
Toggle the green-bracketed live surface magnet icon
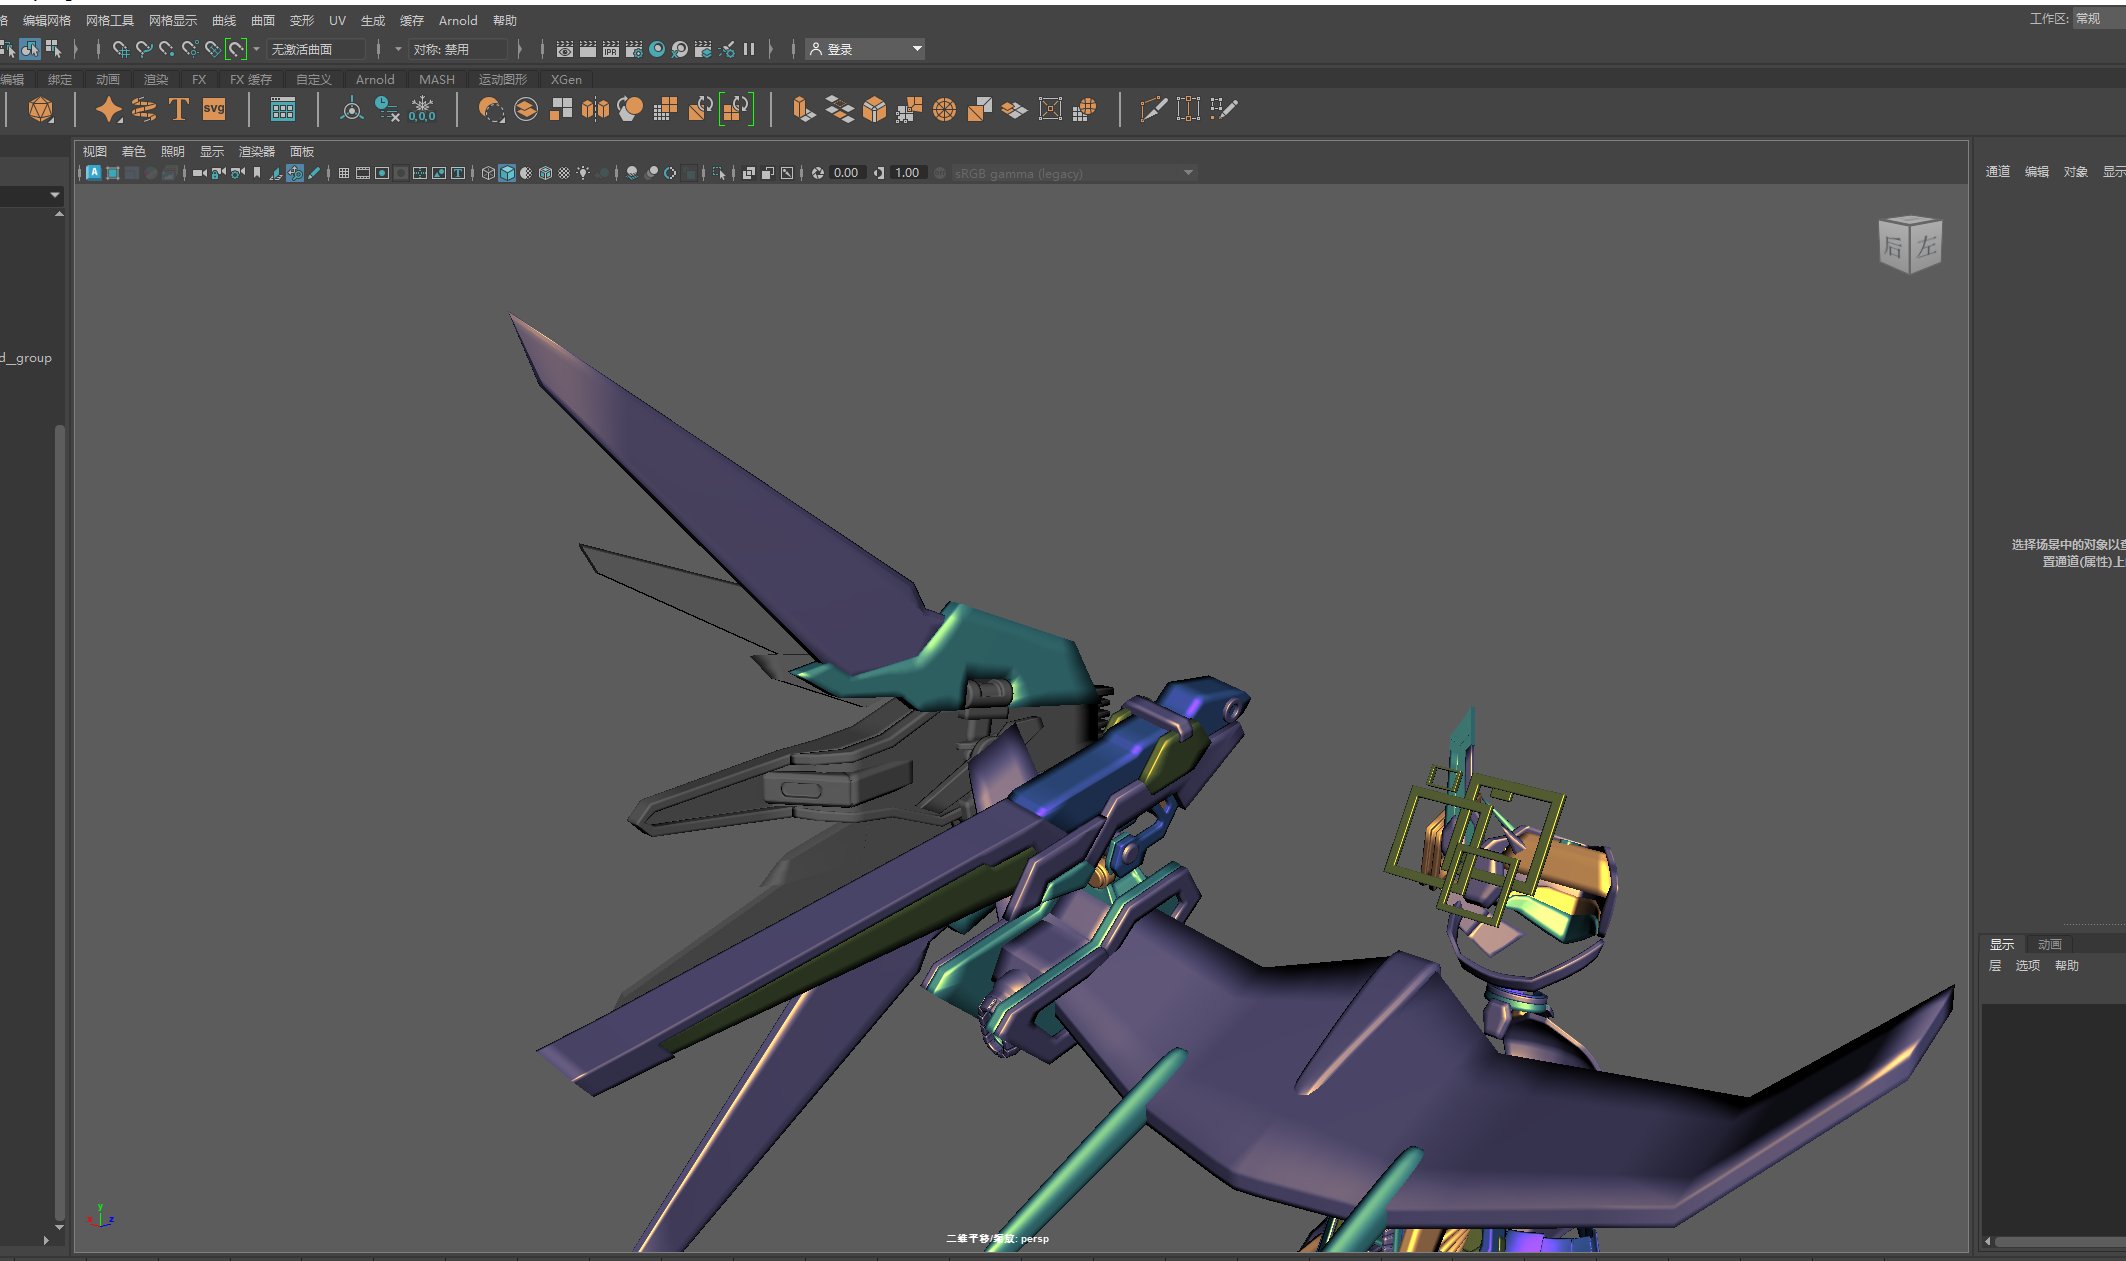point(236,49)
